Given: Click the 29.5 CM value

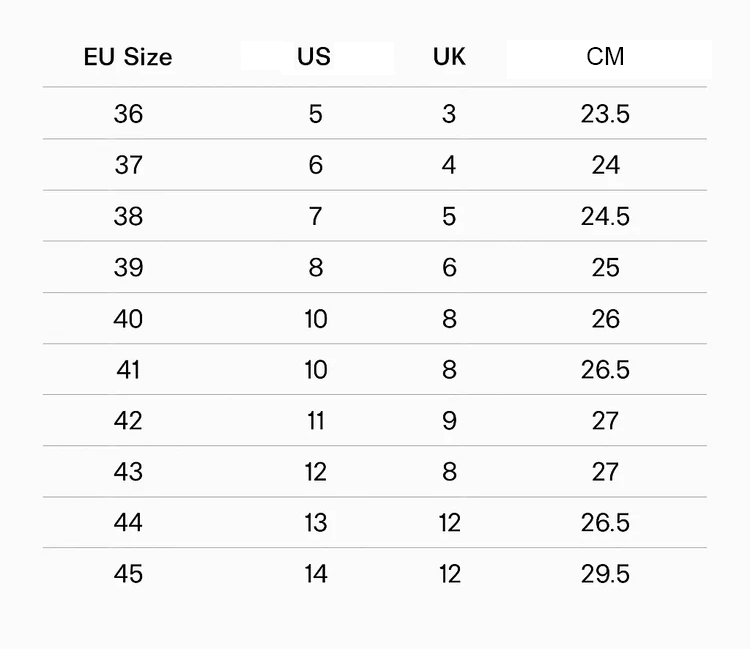Looking at the screenshot, I should pos(605,573).
